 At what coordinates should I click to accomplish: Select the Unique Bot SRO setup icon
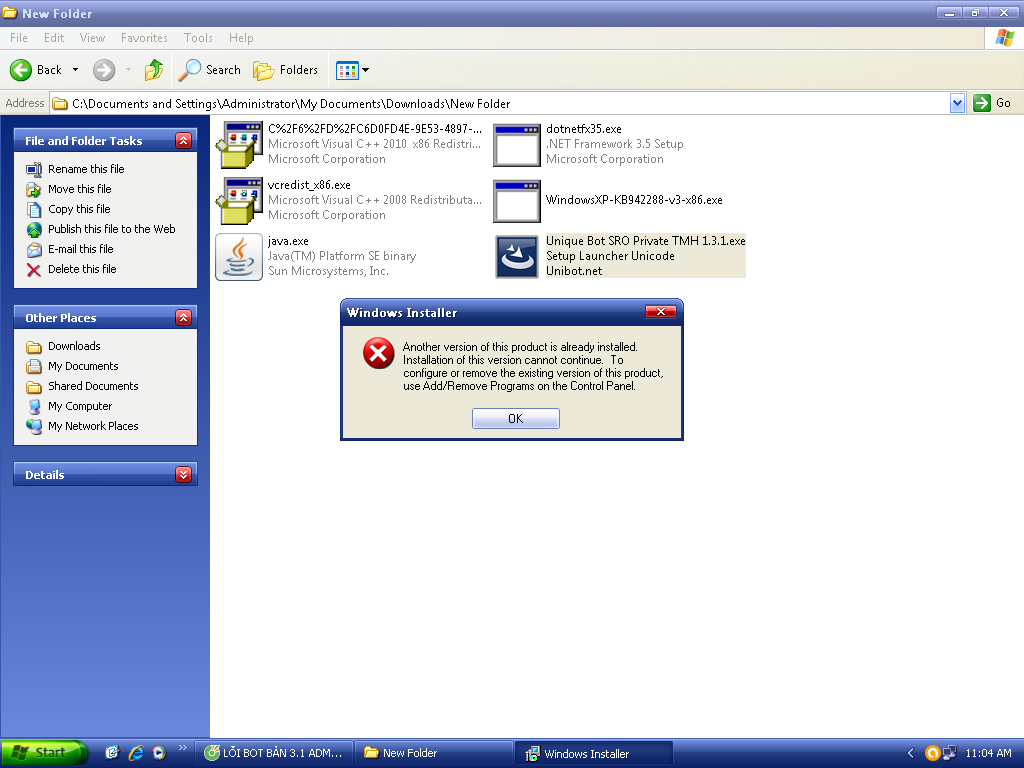click(517, 257)
